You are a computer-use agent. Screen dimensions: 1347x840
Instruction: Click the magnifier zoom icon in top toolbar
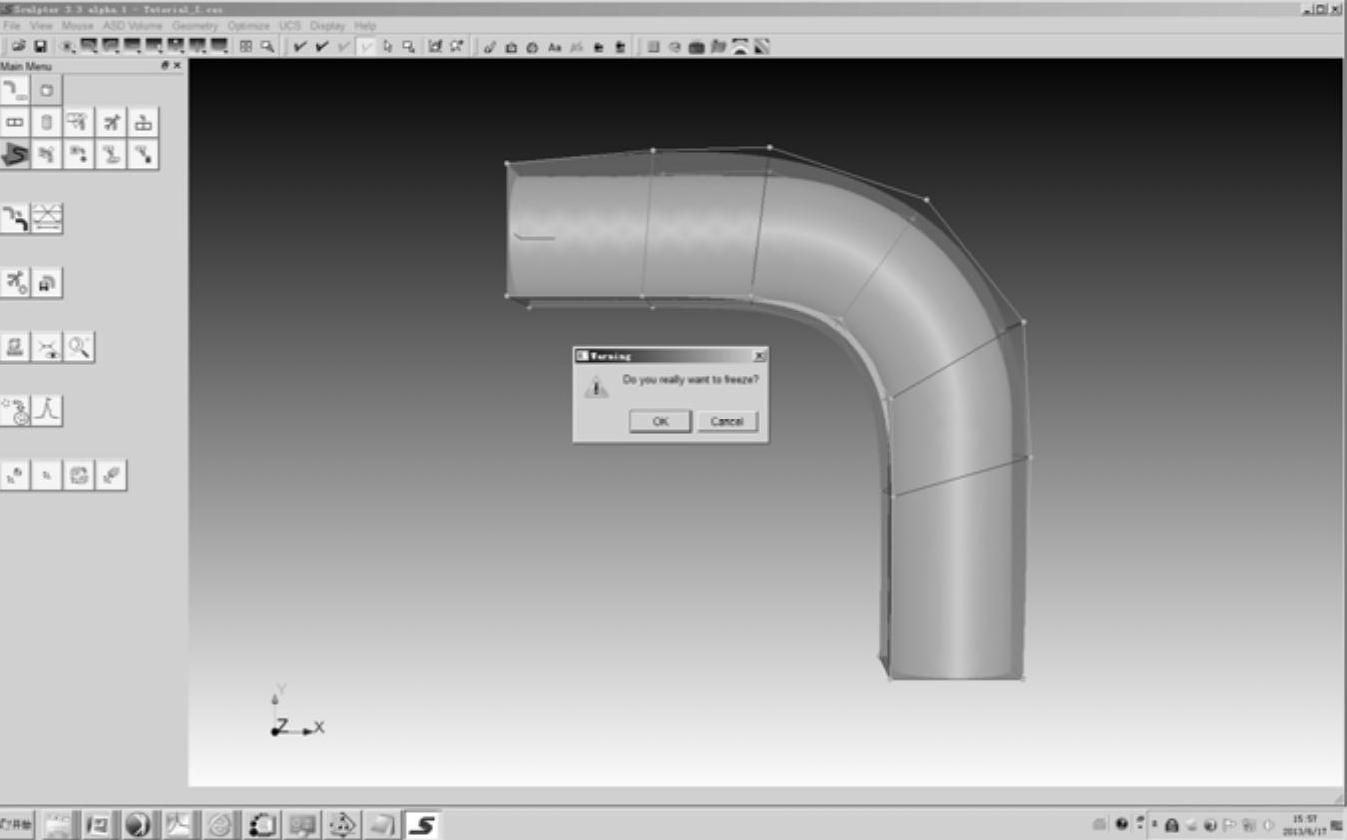pyautogui.click(x=267, y=46)
